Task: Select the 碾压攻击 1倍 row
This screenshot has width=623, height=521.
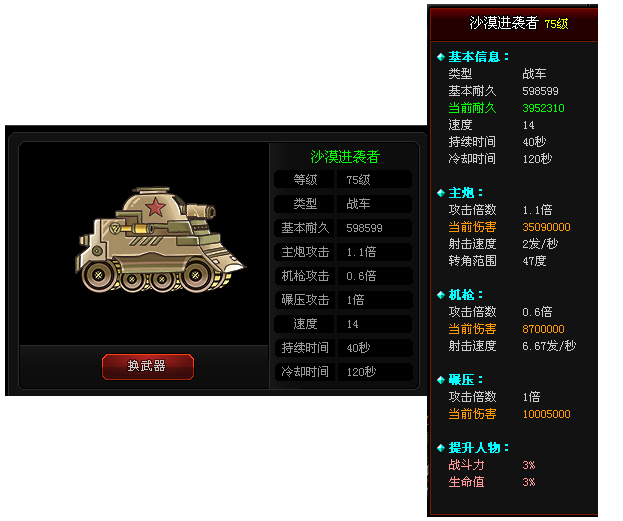Action: [x=343, y=300]
